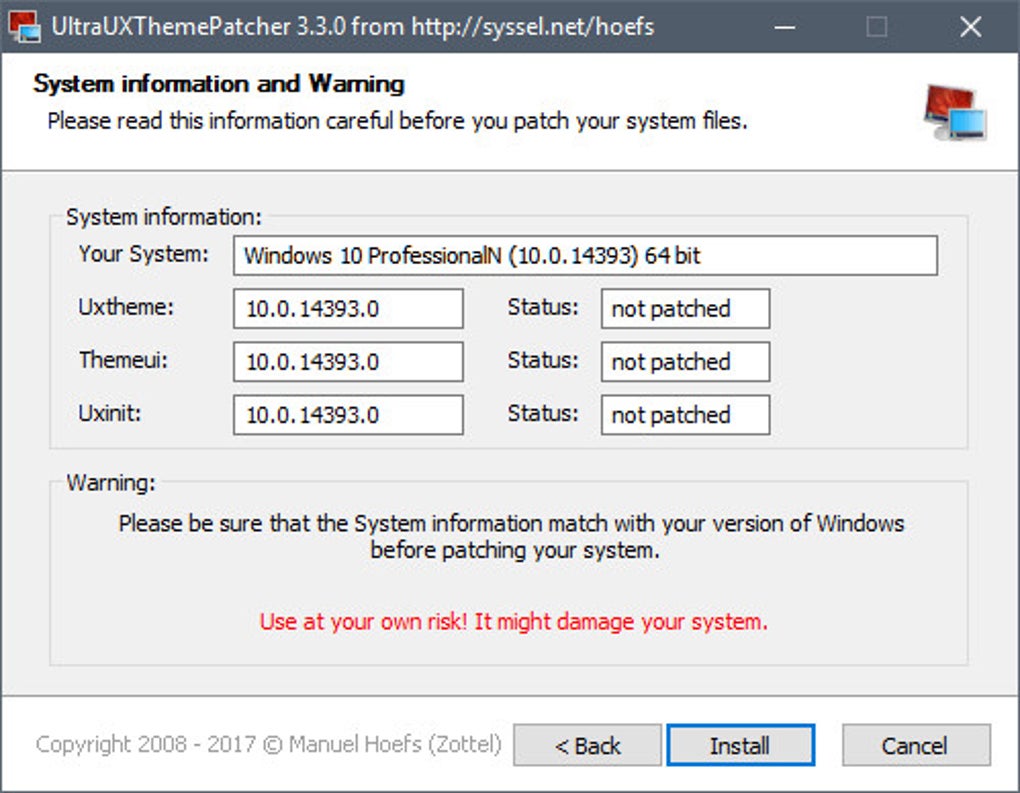Screen dimensions: 1020x793
Task: Click the 'Warning:' group label
Action: pyautogui.click(x=111, y=483)
